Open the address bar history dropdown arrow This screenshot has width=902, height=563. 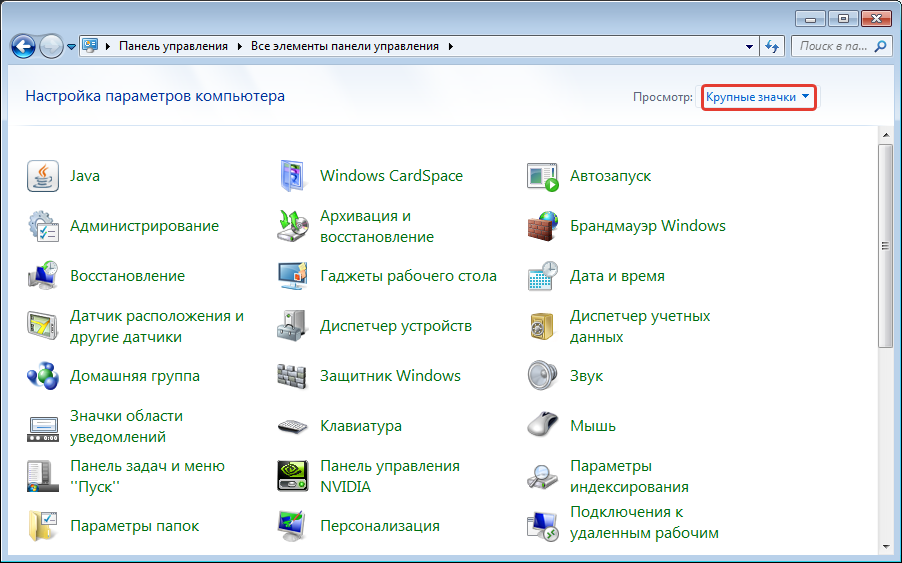(750, 47)
